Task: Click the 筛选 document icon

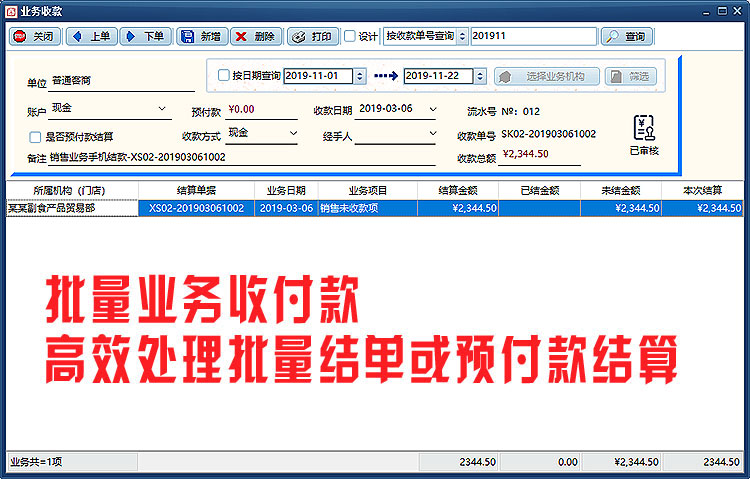Action: pyautogui.click(x=617, y=77)
